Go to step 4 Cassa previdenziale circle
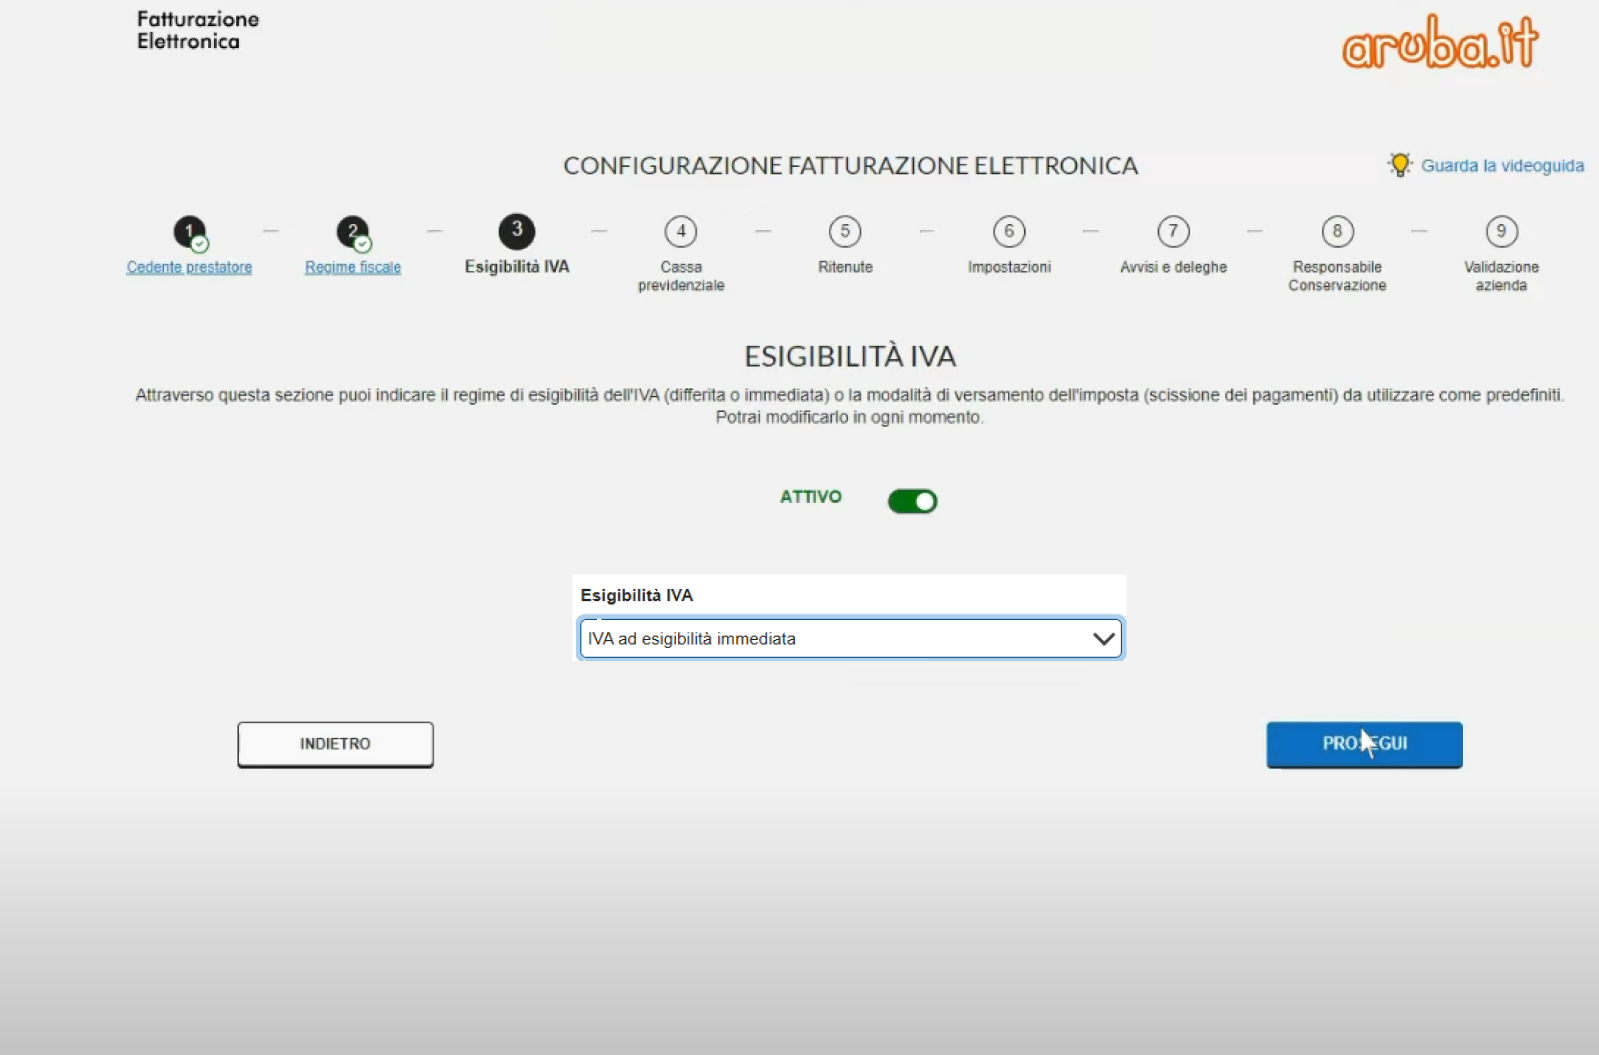 point(681,232)
